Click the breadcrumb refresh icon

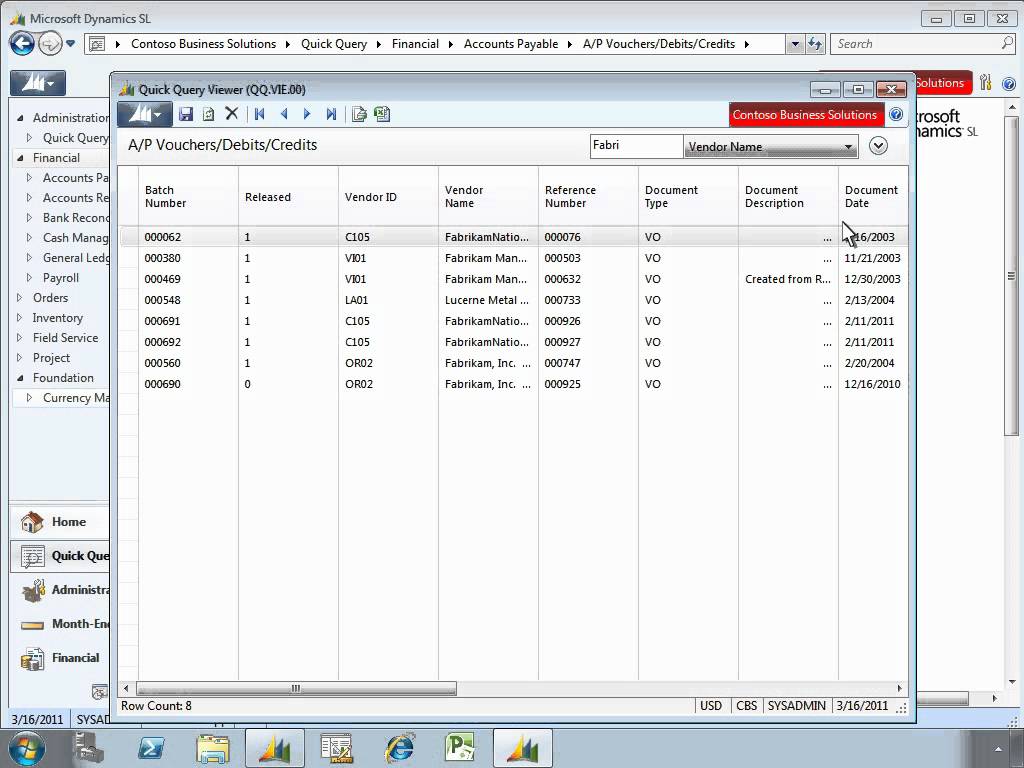[815, 44]
